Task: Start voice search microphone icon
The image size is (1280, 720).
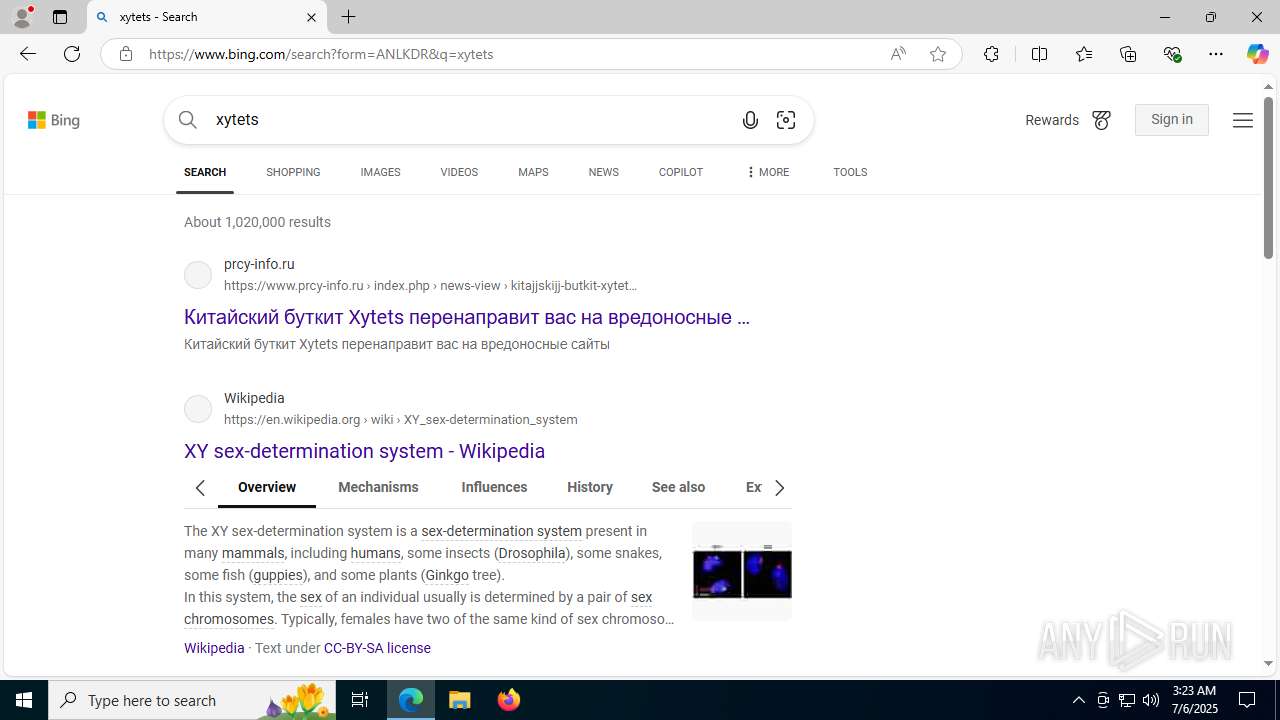Action: coord(750,120)
